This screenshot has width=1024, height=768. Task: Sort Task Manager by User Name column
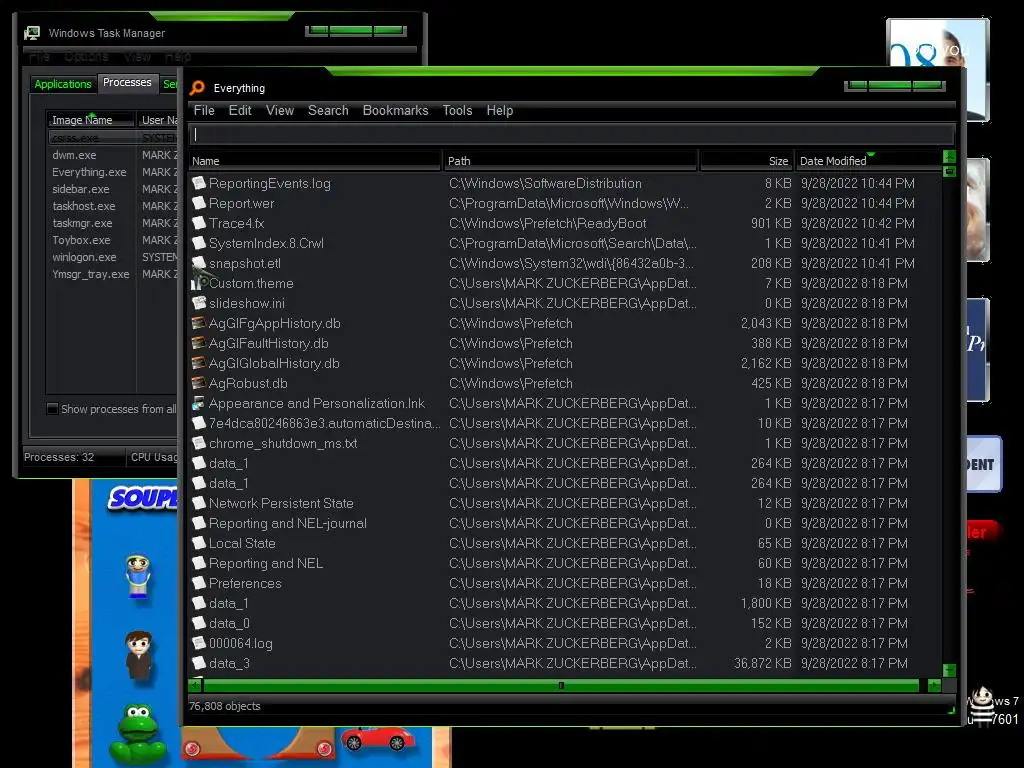[158, 120]
